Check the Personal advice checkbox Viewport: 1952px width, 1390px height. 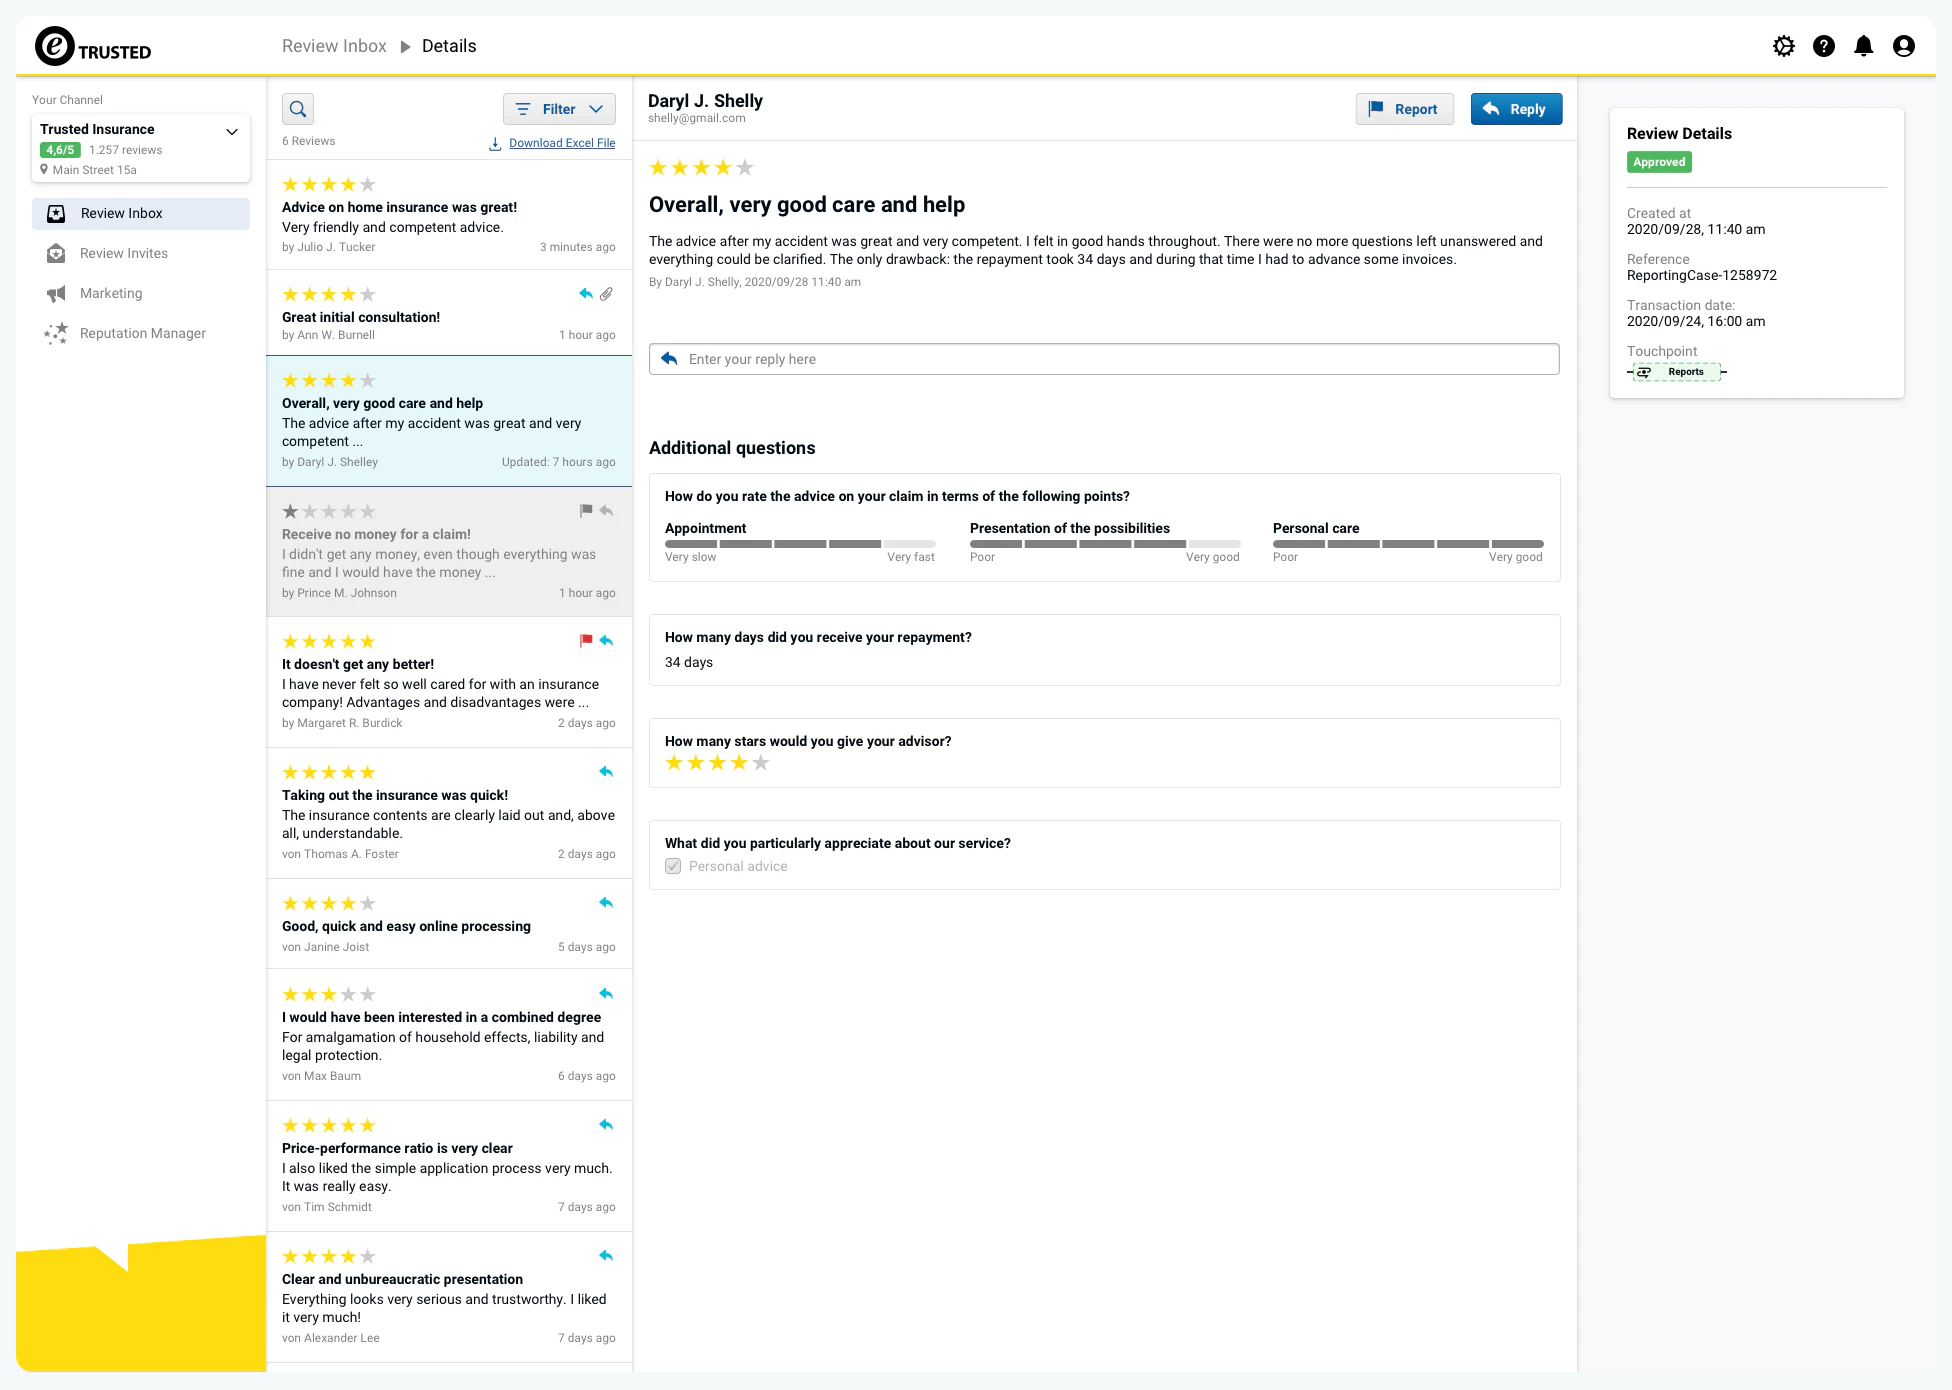[x=672, y=866]
